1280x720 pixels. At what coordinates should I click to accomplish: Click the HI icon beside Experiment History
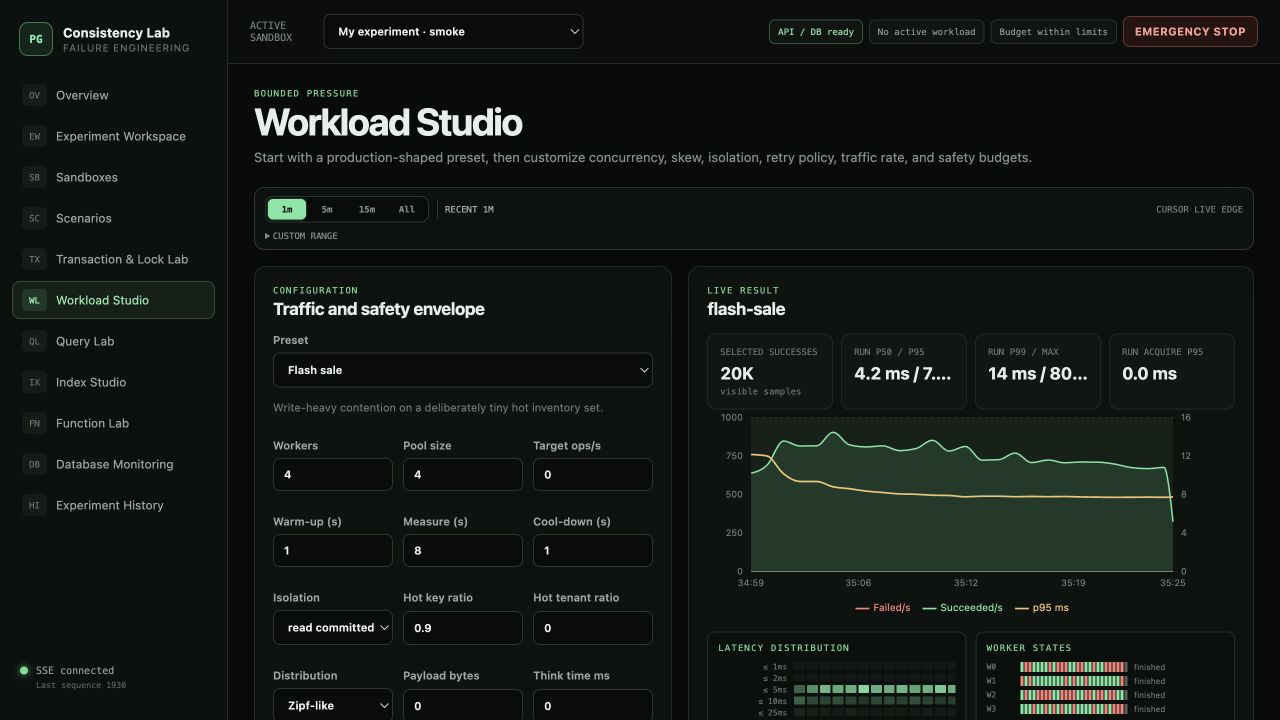tap(35, 505)
